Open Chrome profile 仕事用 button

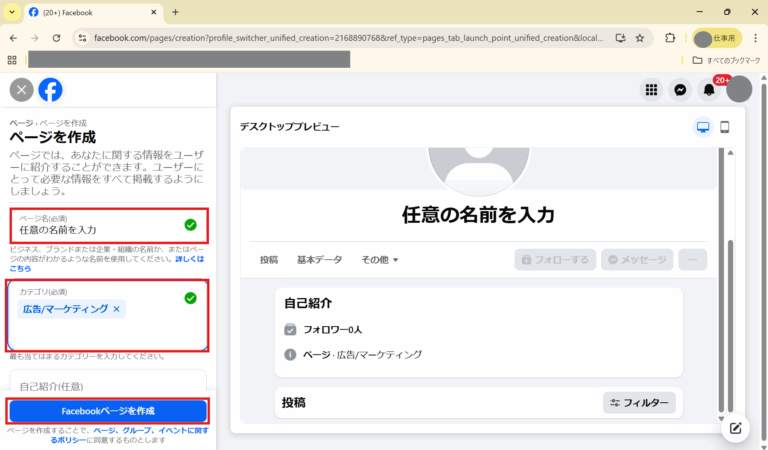pyautogui.click(x=717, y=38)
